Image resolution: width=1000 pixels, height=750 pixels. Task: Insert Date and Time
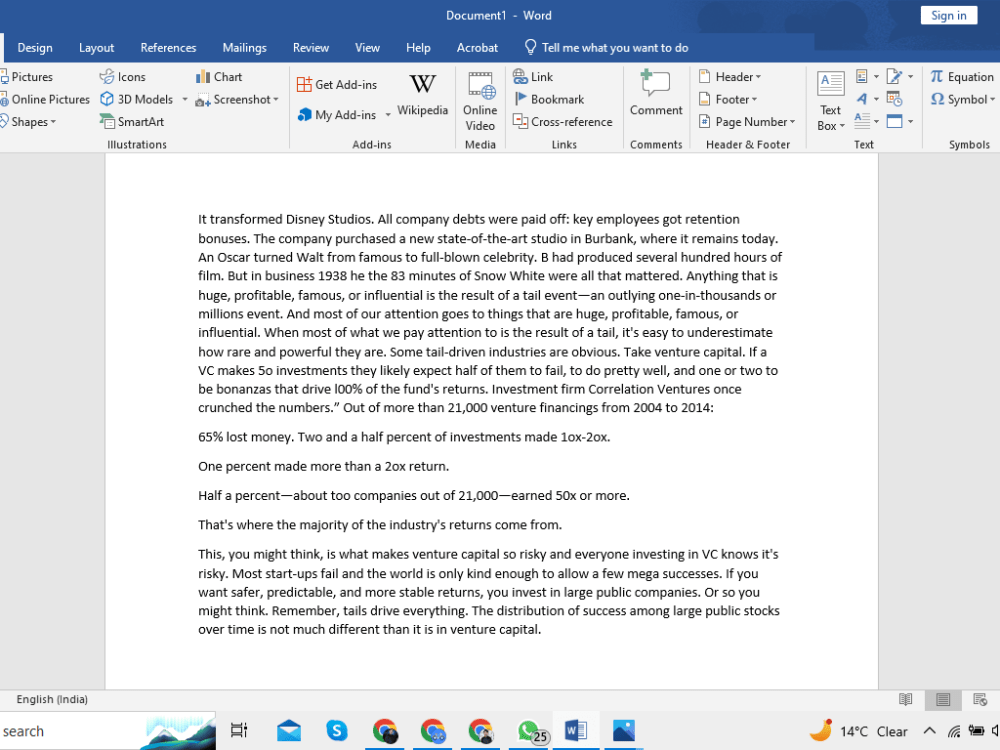[x=895, y=99]
